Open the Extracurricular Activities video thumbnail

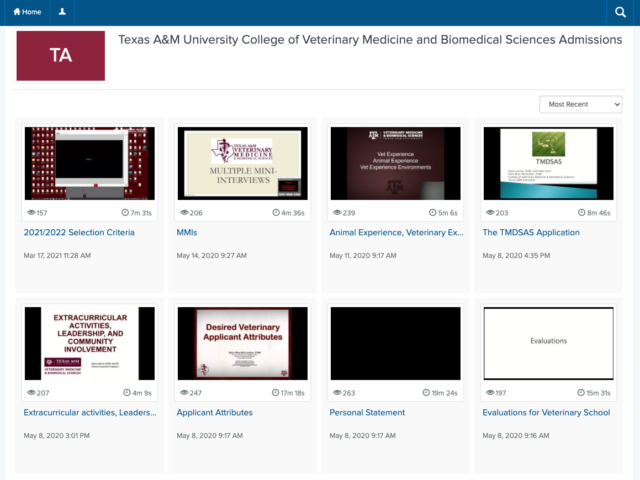[89, 343]
